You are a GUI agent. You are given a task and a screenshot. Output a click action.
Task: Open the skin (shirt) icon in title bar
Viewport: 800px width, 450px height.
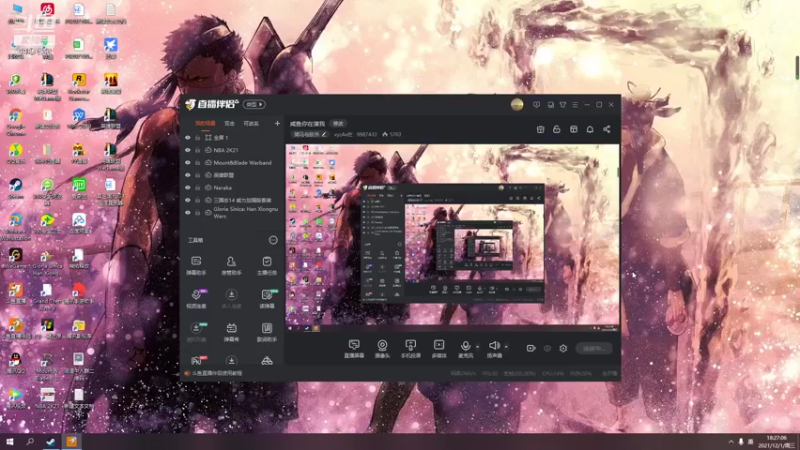(563, 105)
